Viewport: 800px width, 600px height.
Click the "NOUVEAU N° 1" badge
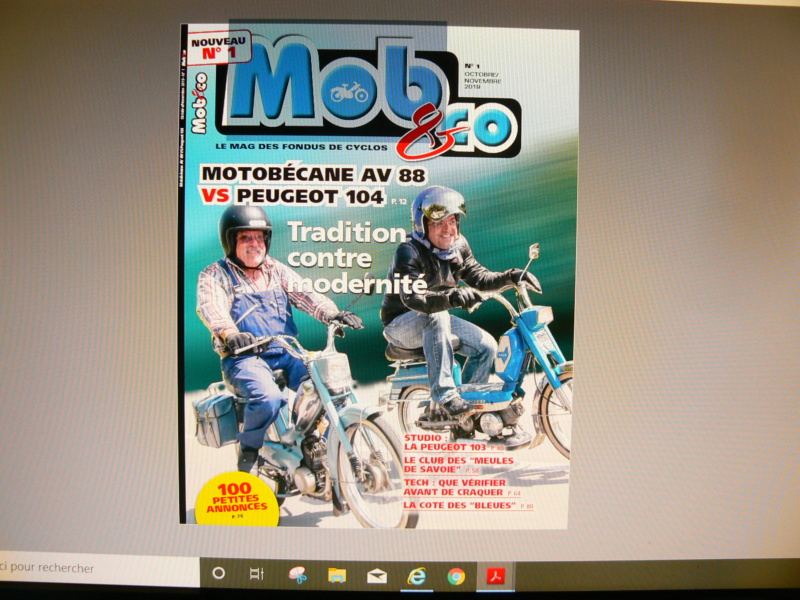coord(218,47)
